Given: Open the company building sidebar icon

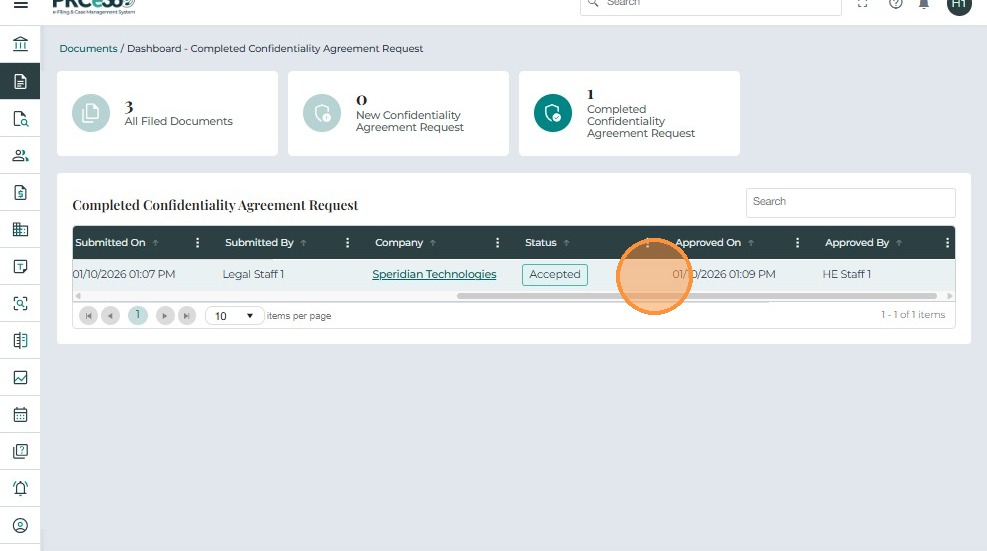Looking at the screenshot, I should click(x=20, y=229).
